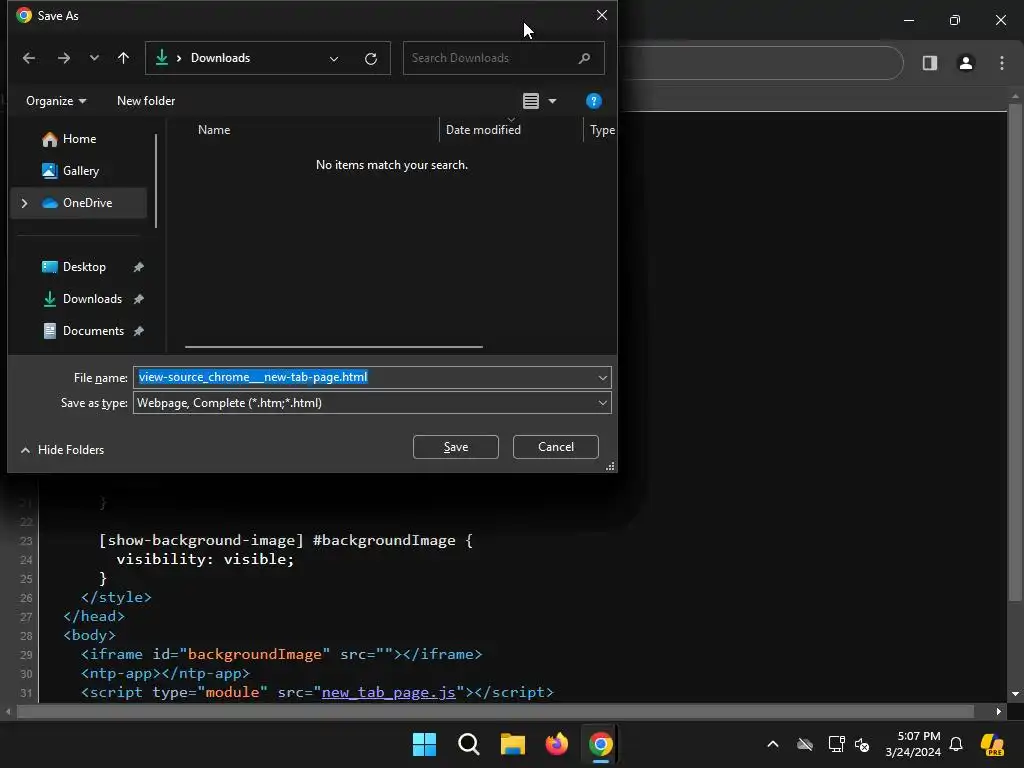
Task: Collapse folders with Hide Folders
Action: (x=63, y=450)
